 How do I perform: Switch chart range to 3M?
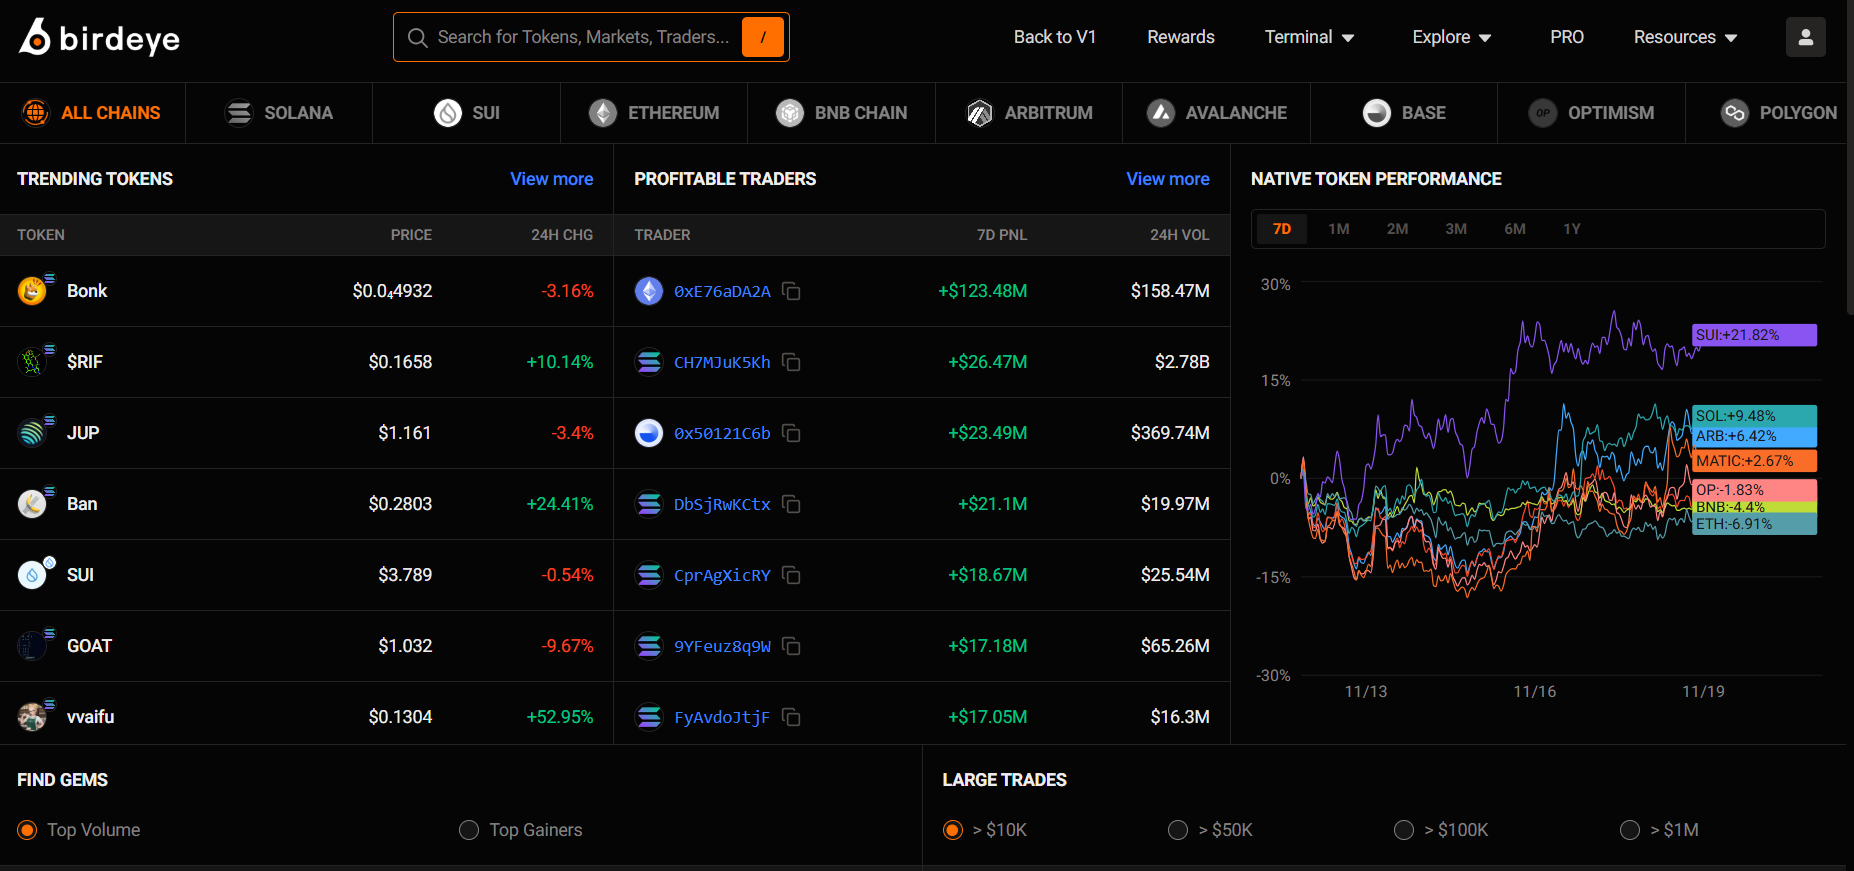1456,229
